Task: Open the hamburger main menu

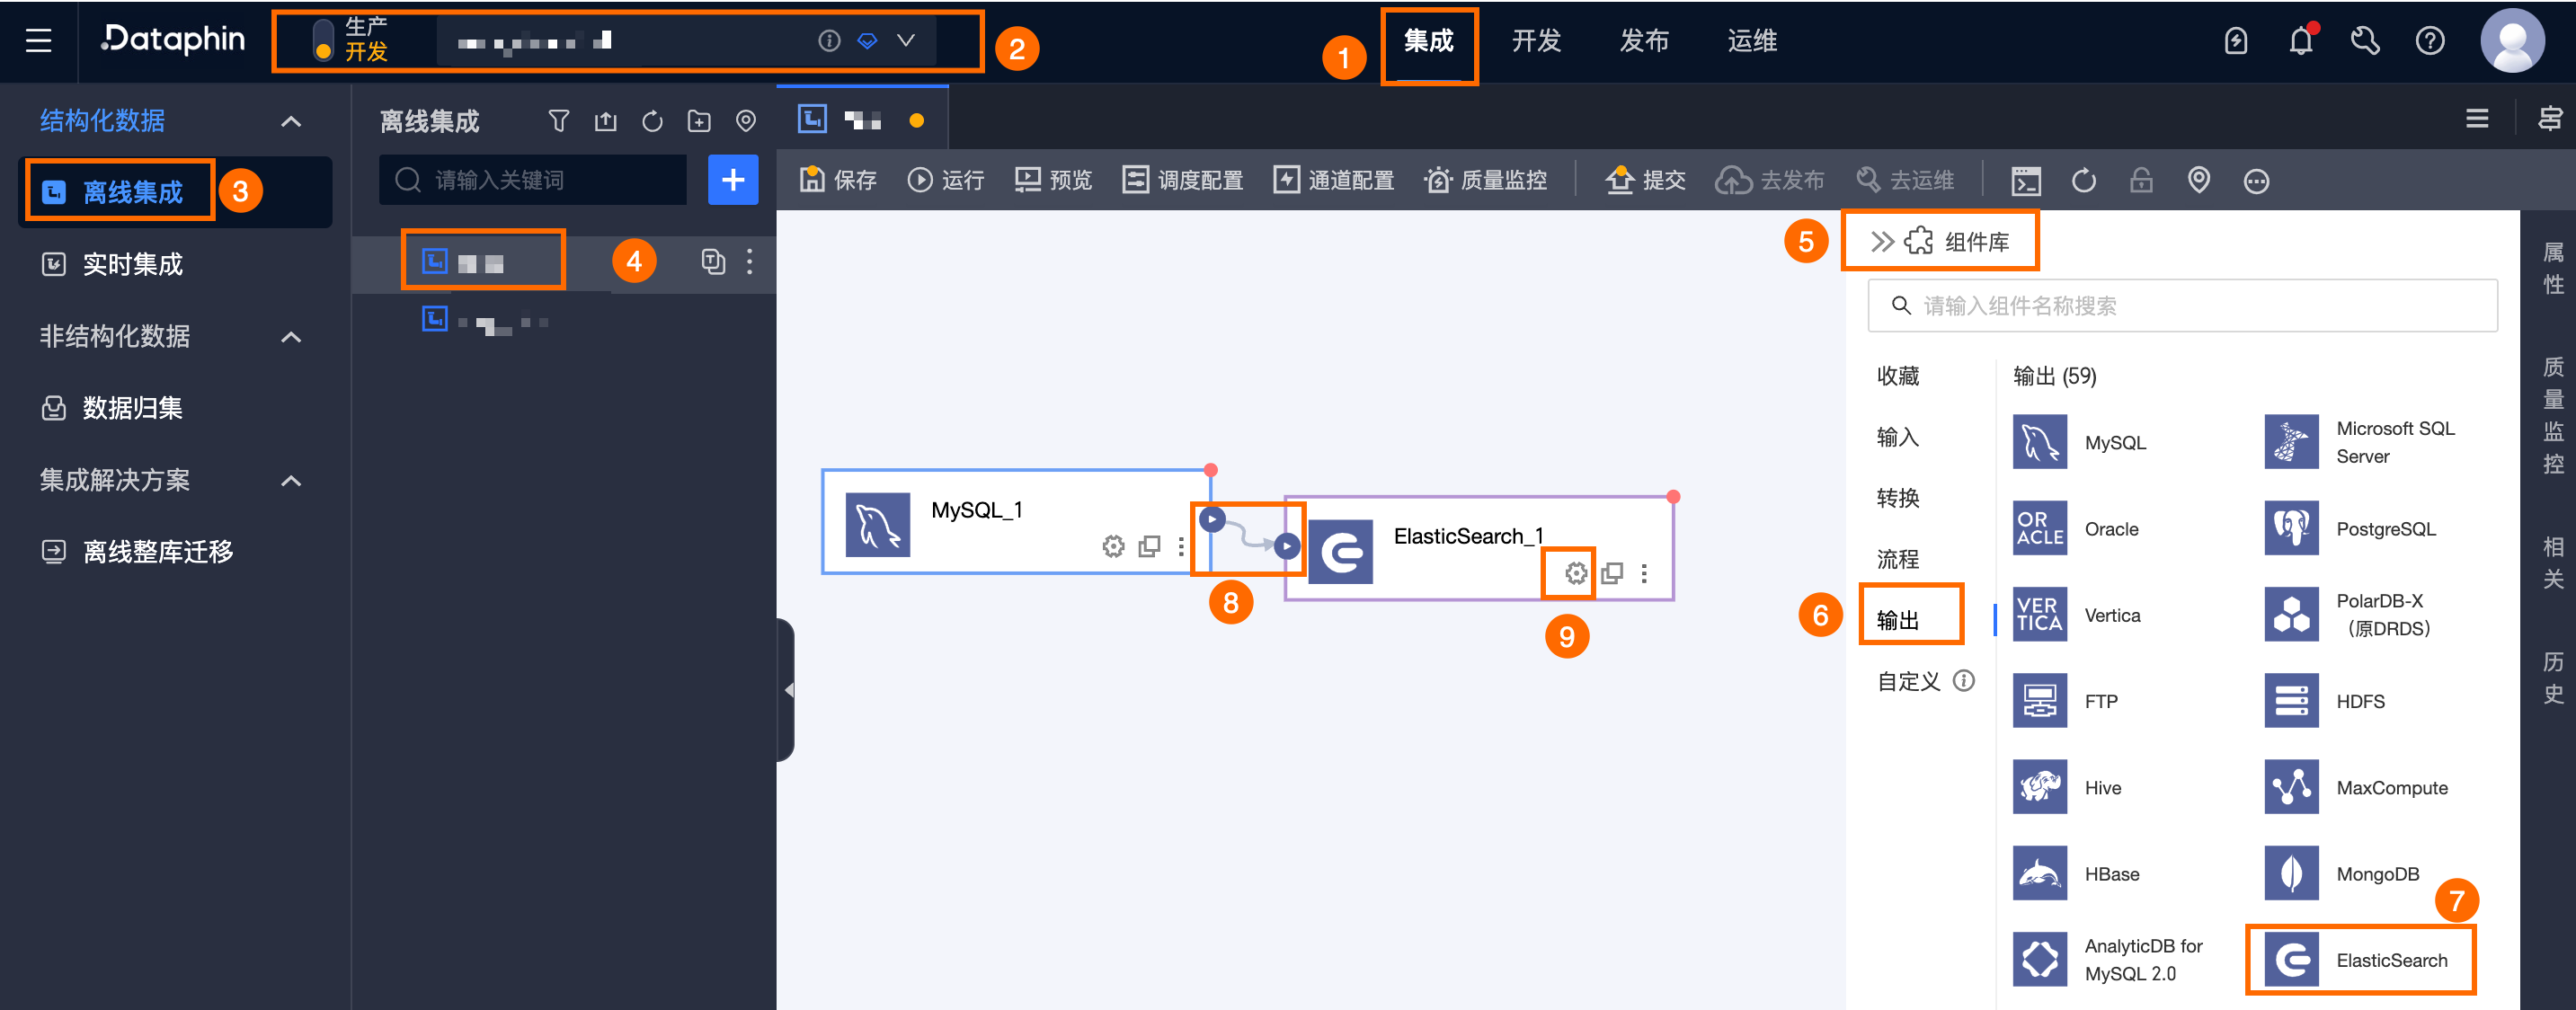Action: coord(38,41)
